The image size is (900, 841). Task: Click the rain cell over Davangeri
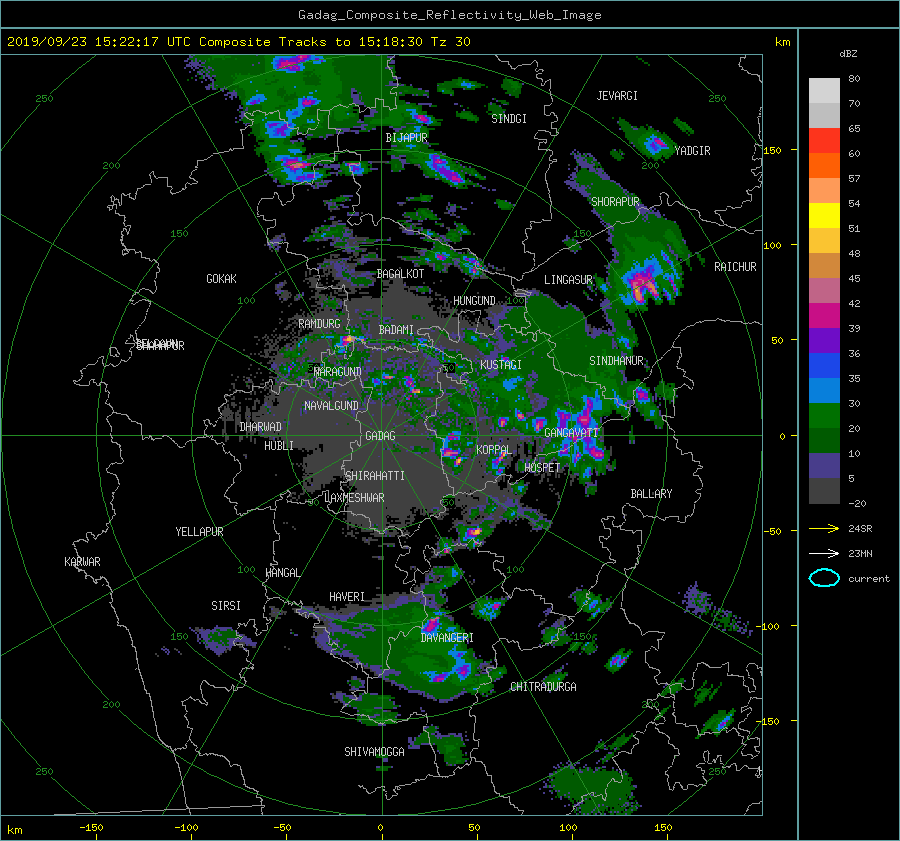point(431,625)
